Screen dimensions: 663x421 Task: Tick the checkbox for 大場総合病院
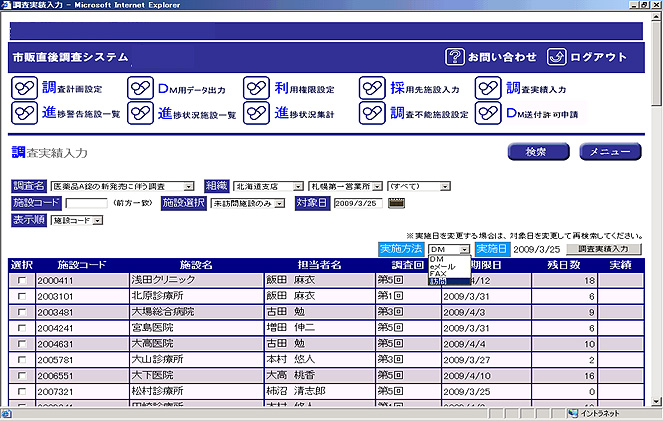coord(22,312)
